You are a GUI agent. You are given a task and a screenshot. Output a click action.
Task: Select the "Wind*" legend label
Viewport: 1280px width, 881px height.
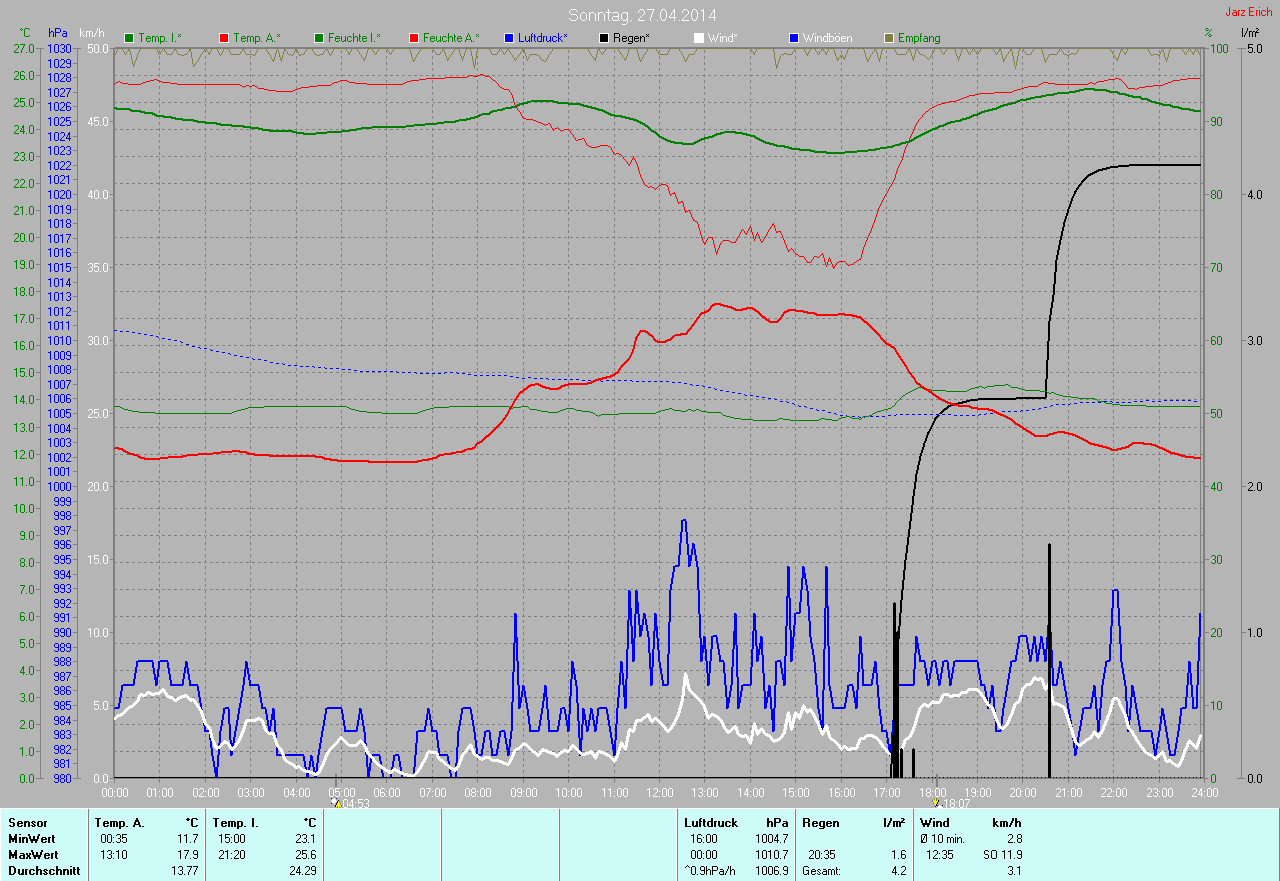723,38
